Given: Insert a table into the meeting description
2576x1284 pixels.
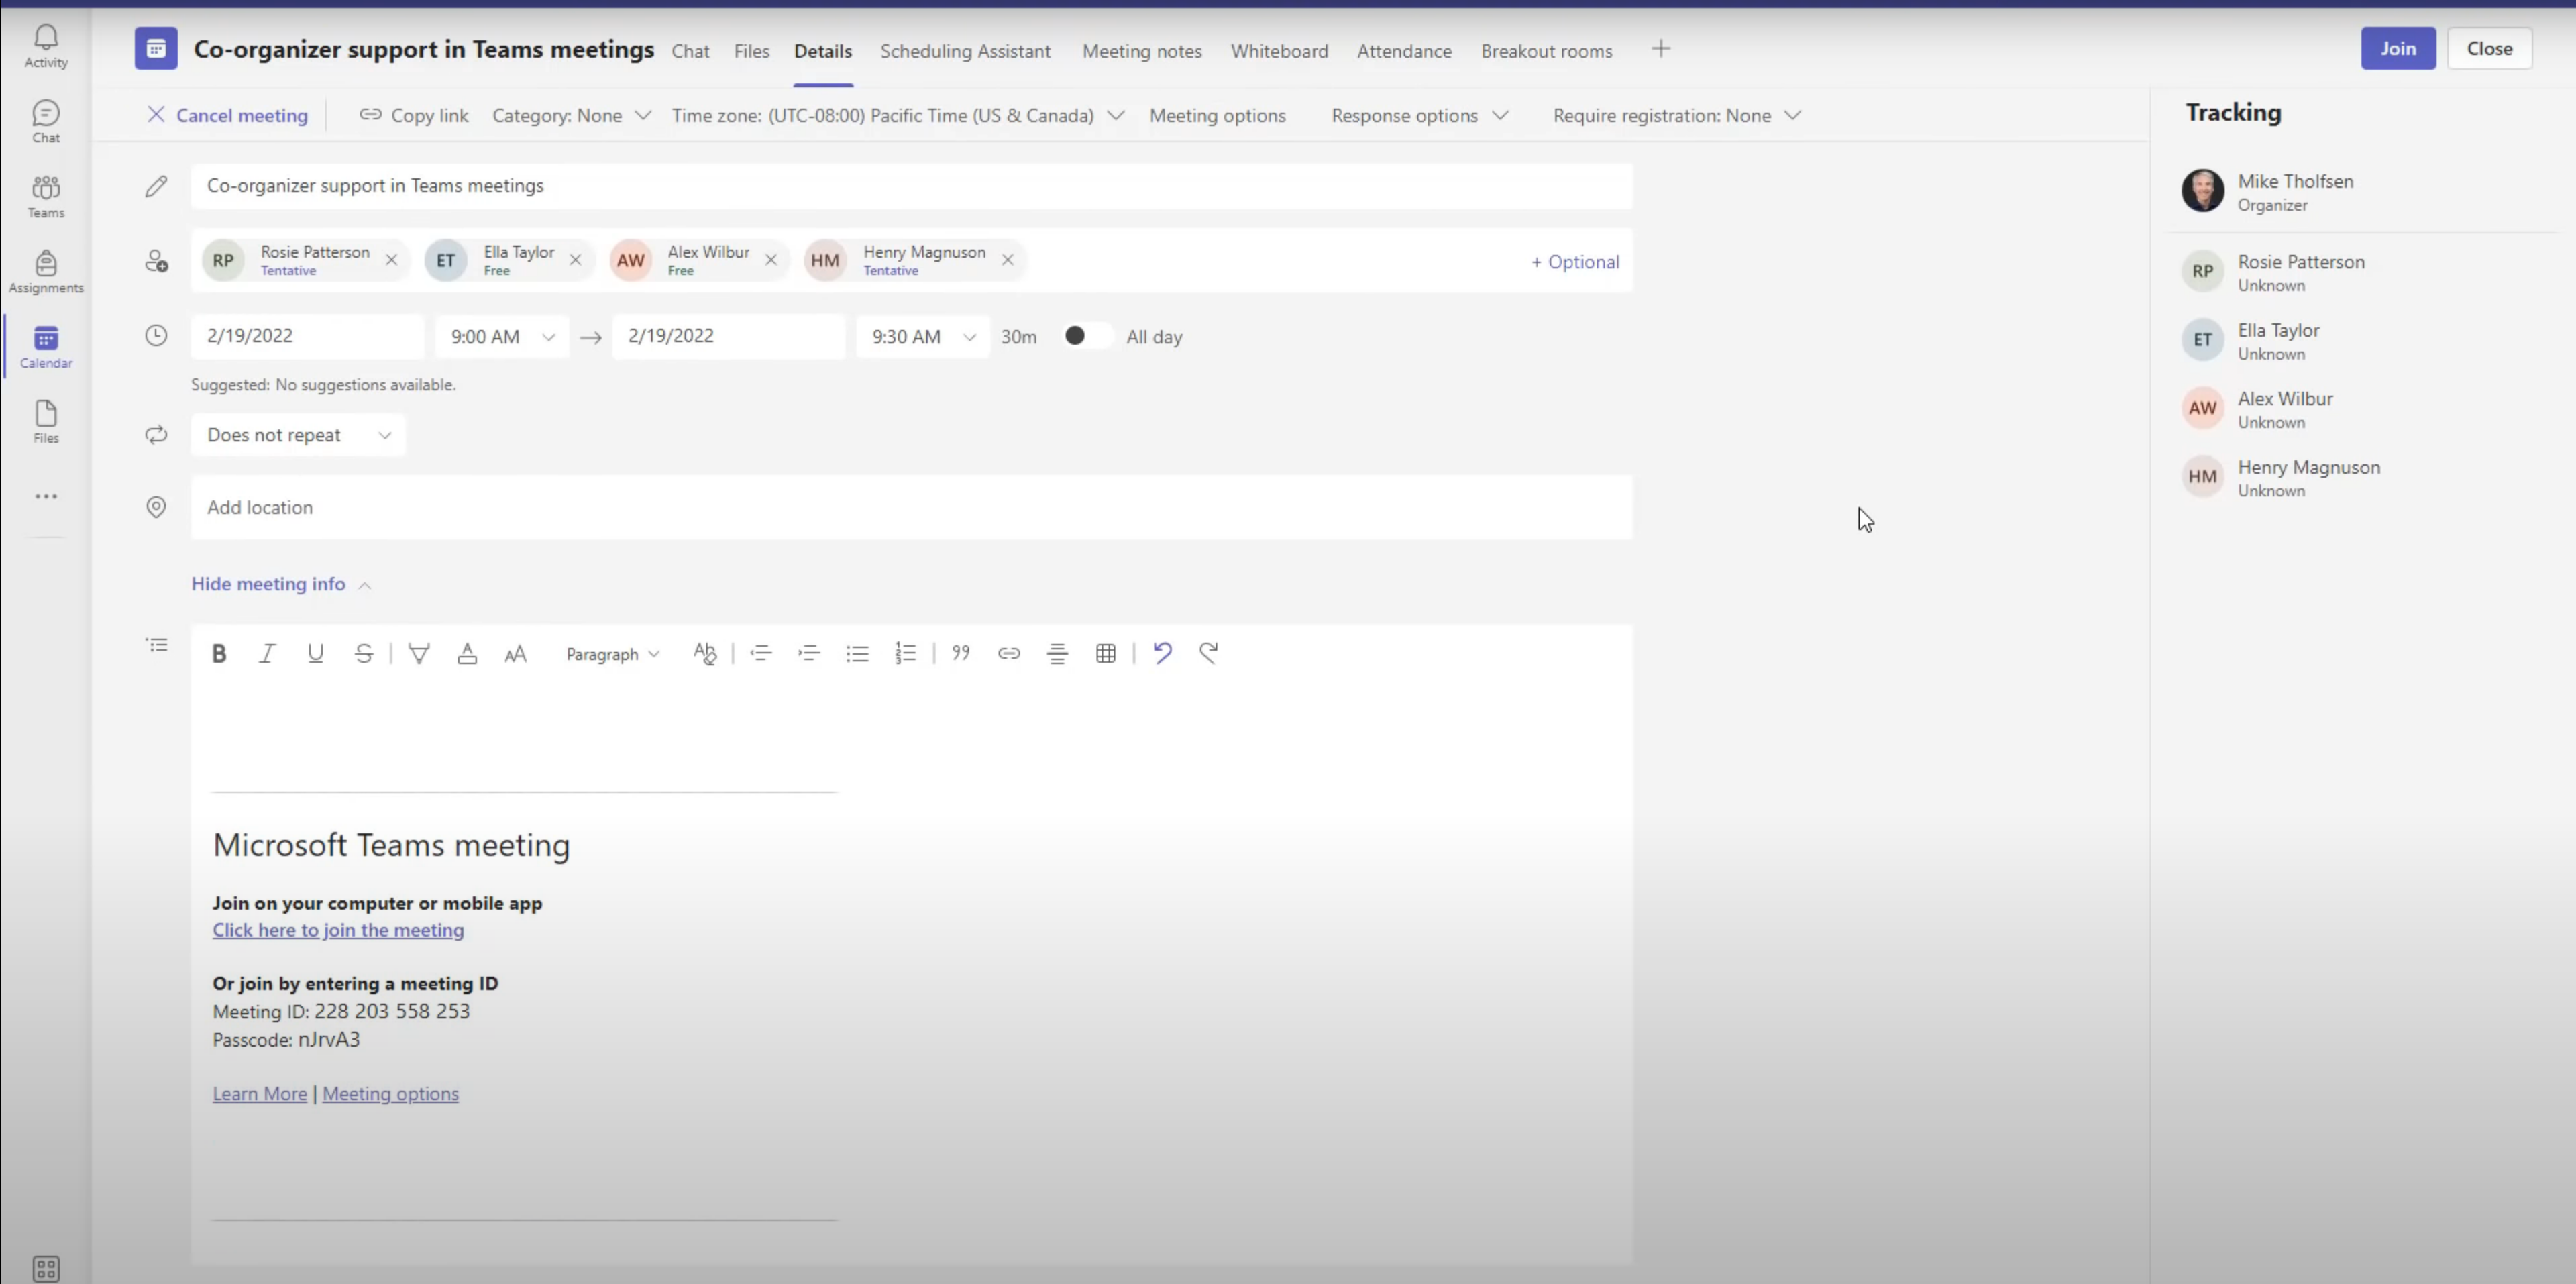Looking at the screenshot, I should click(1105, 653).
